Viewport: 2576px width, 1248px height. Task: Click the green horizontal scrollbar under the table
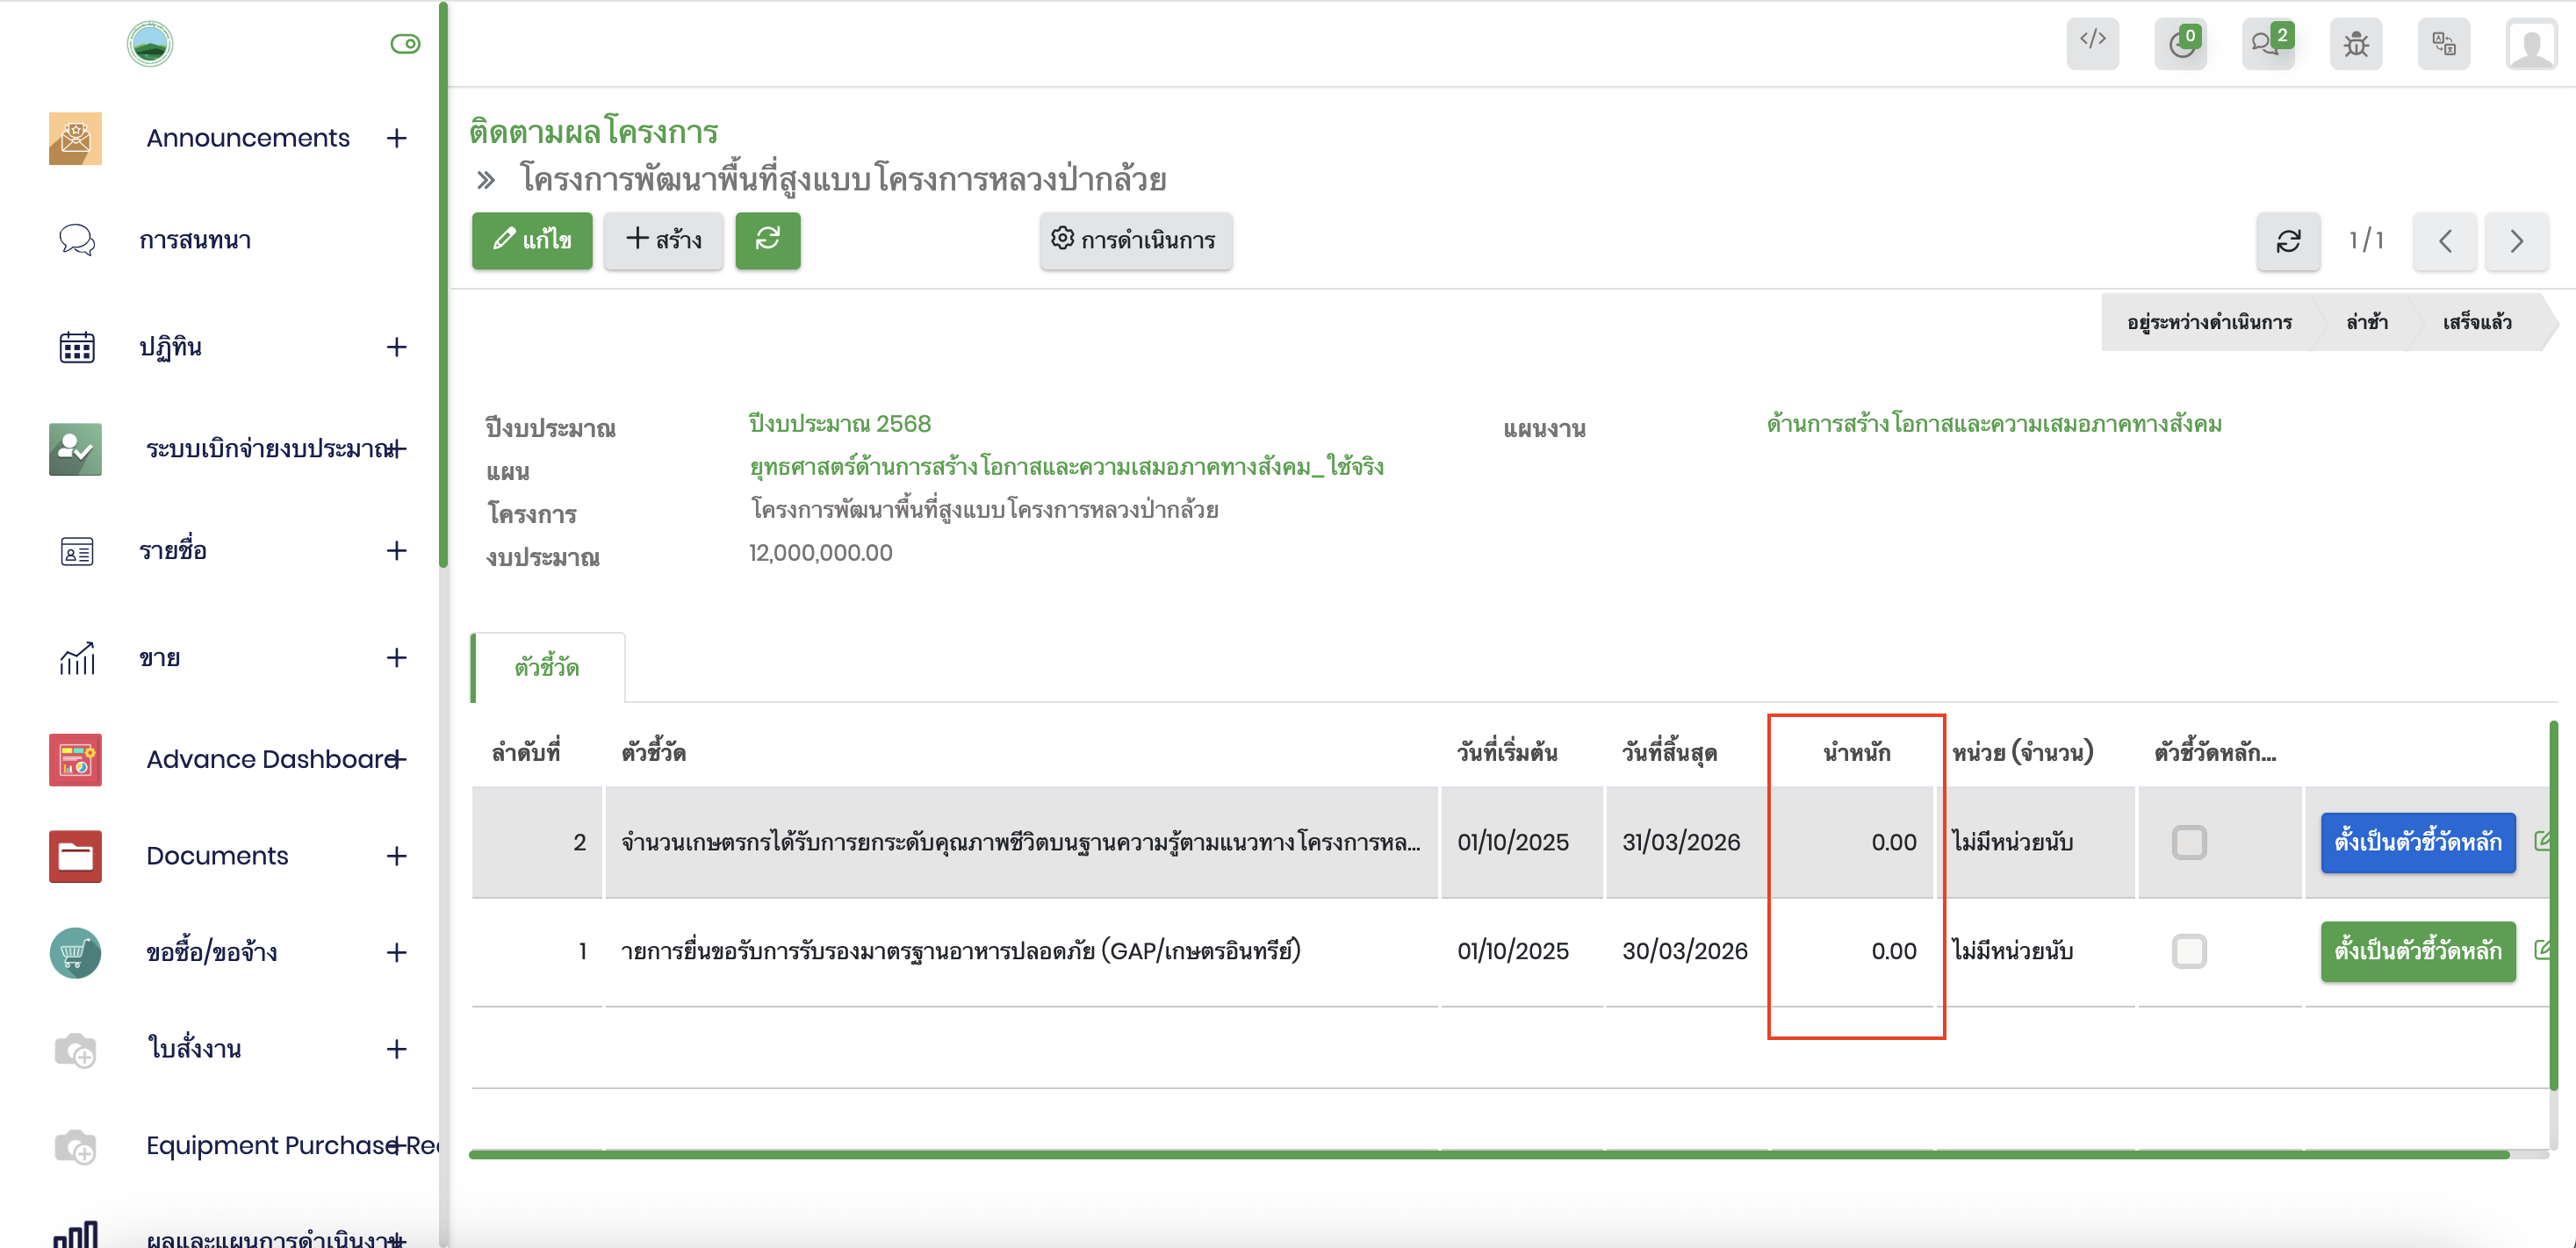coord(1488,1154)
